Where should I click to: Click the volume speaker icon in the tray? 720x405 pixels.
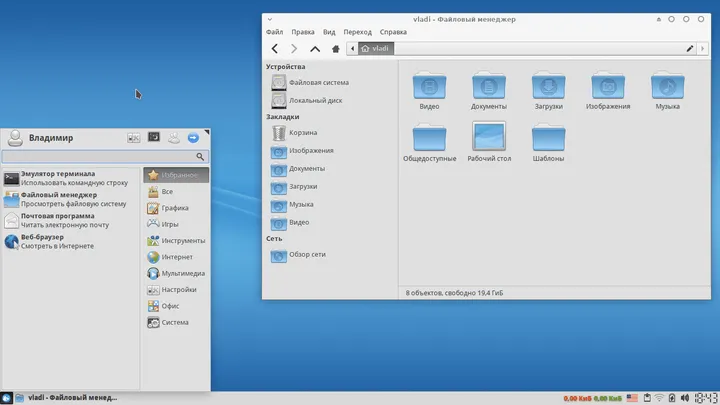point(686,398)
